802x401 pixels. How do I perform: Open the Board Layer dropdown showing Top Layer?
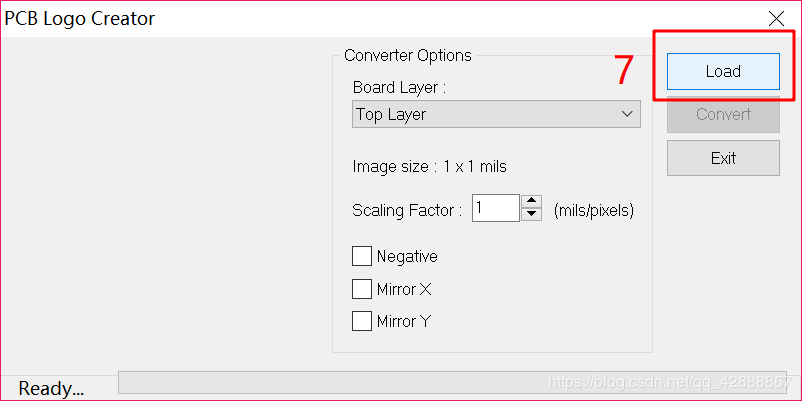pyautogui.click(x=496, y=114)
